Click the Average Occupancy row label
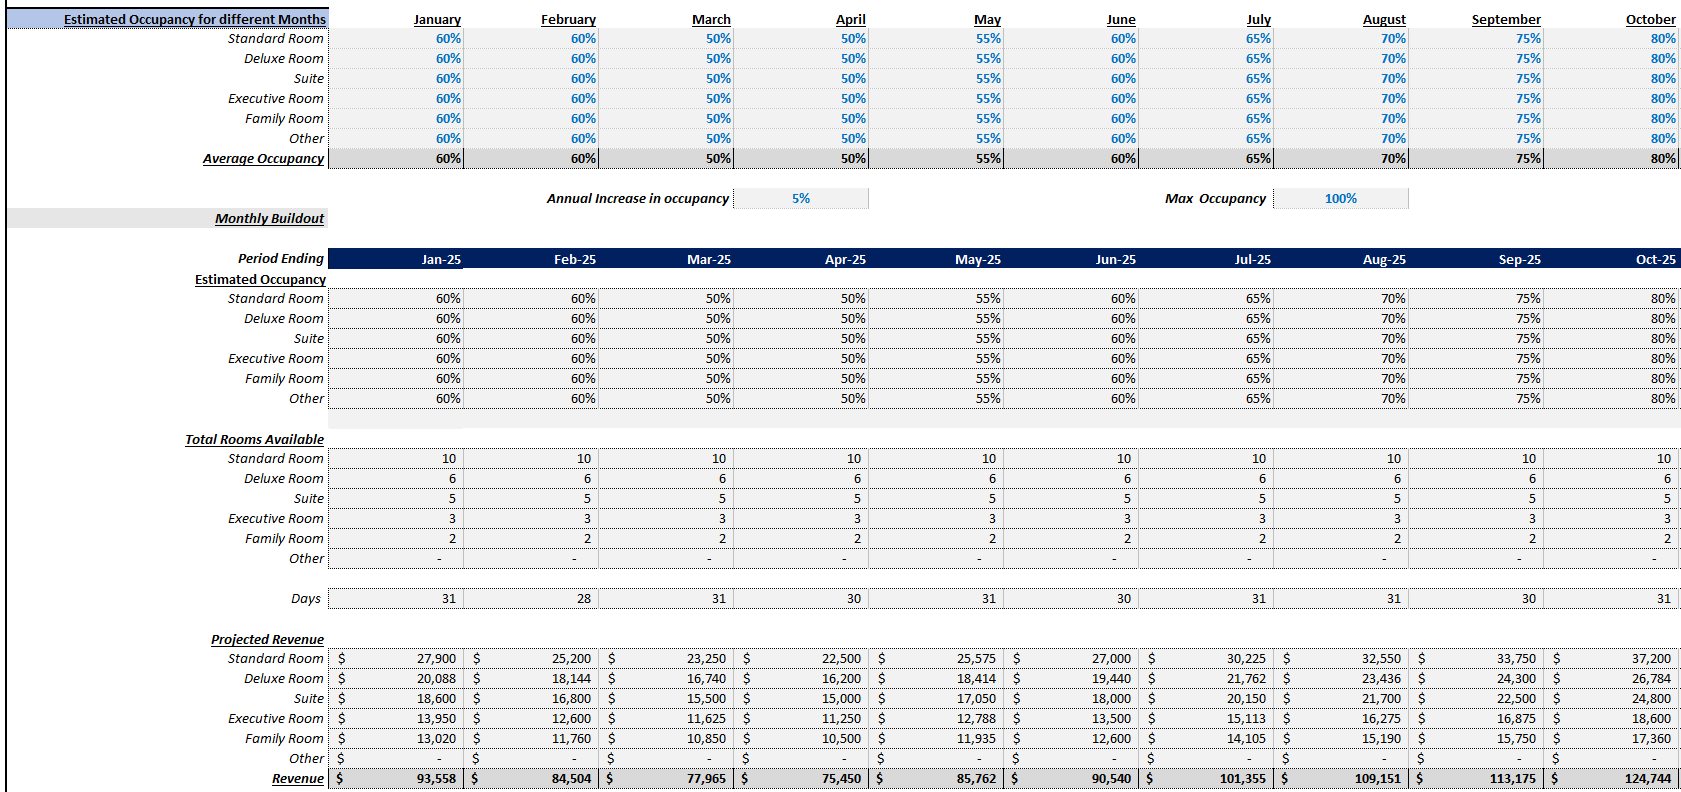The height and width of the screenshot is (792, 1681). (x=263, y=159)
